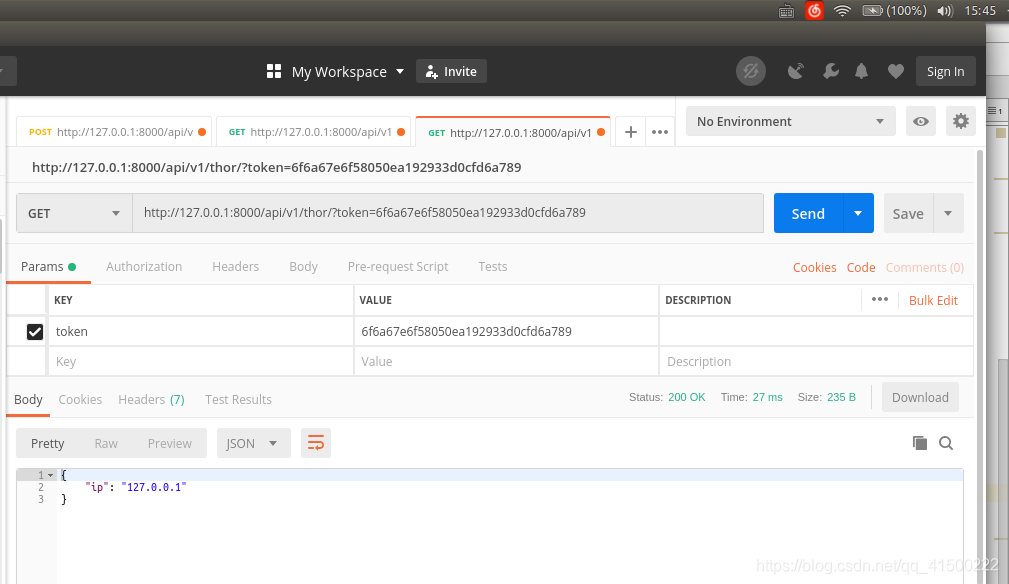Open manage environments gear icon
Screen dimensions: 1009x584
[x=961, y=121]
